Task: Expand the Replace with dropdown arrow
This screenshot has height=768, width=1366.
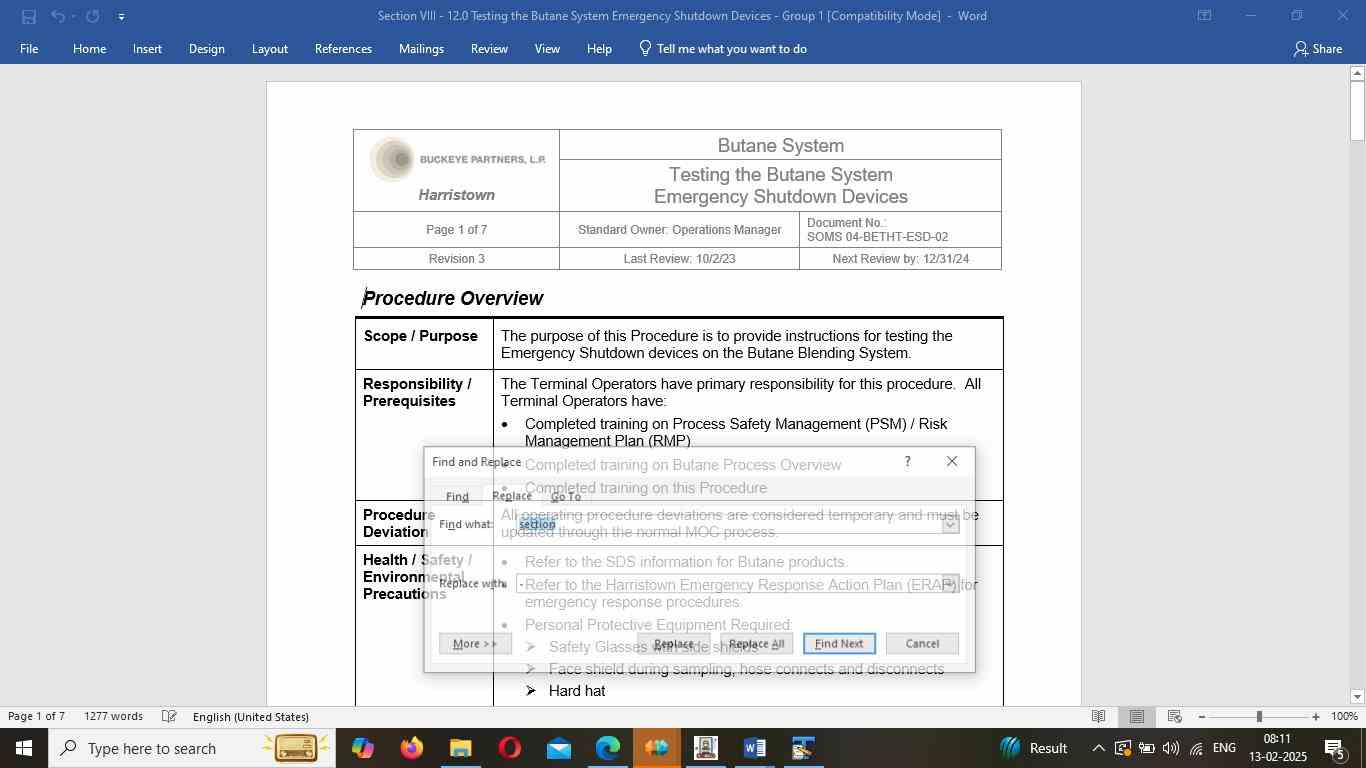Action: (950, 584)
